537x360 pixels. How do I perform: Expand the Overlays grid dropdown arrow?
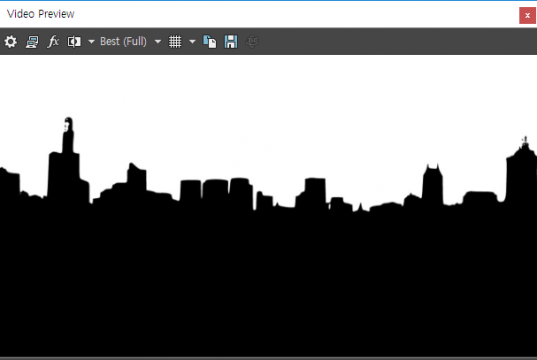192,42
